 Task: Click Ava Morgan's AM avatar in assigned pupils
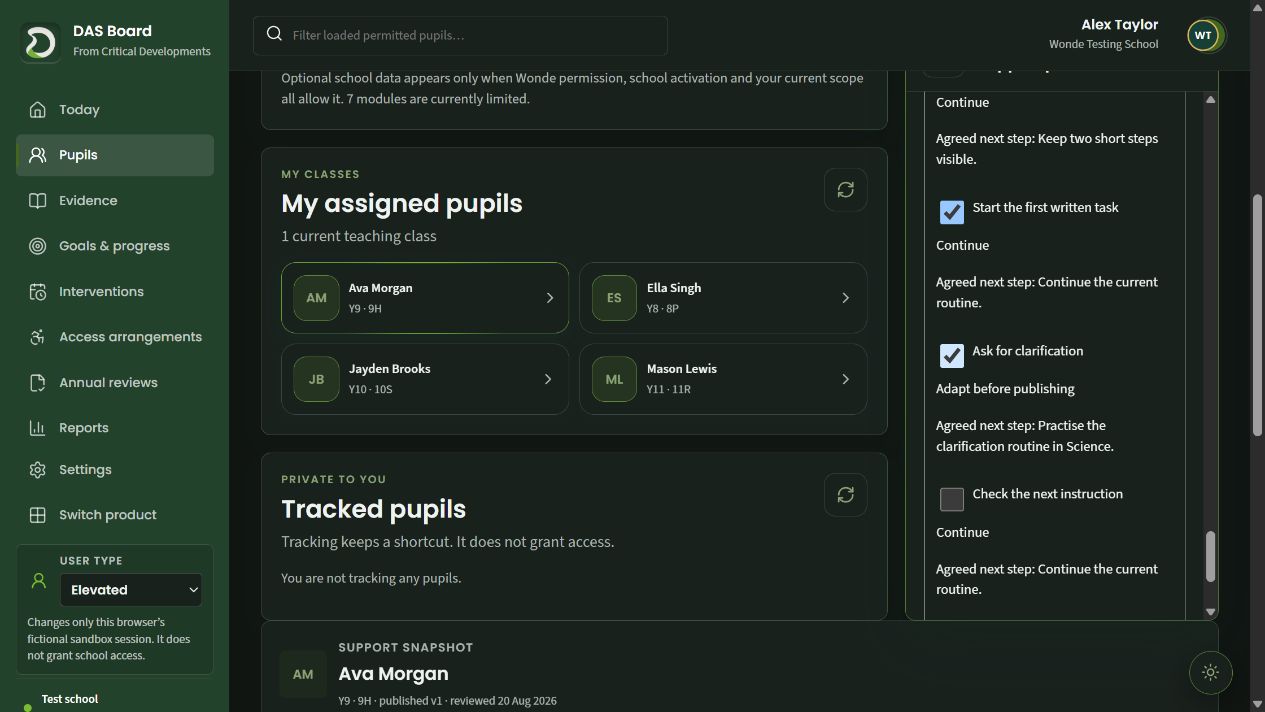(x=316, y=298)
